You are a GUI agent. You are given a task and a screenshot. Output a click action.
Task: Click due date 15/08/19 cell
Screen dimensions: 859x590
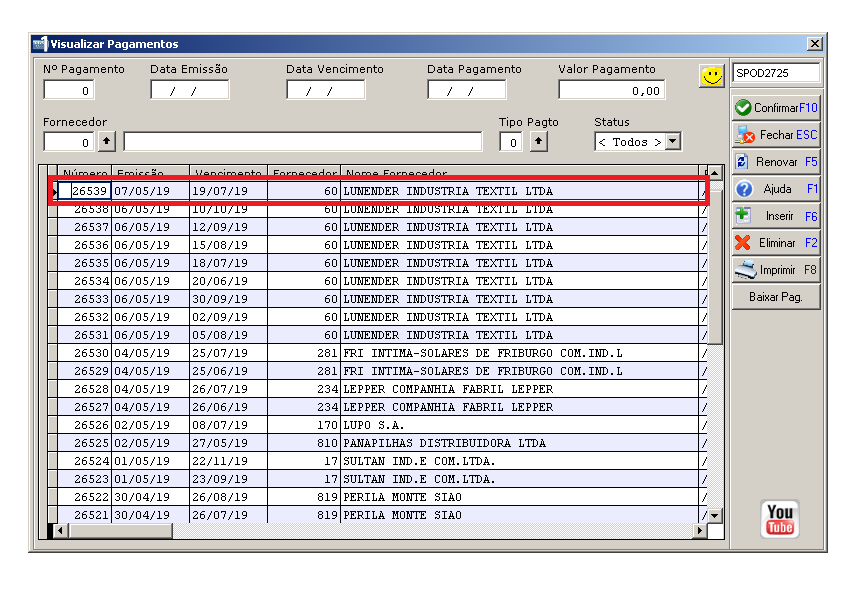(x=228, y=245)
